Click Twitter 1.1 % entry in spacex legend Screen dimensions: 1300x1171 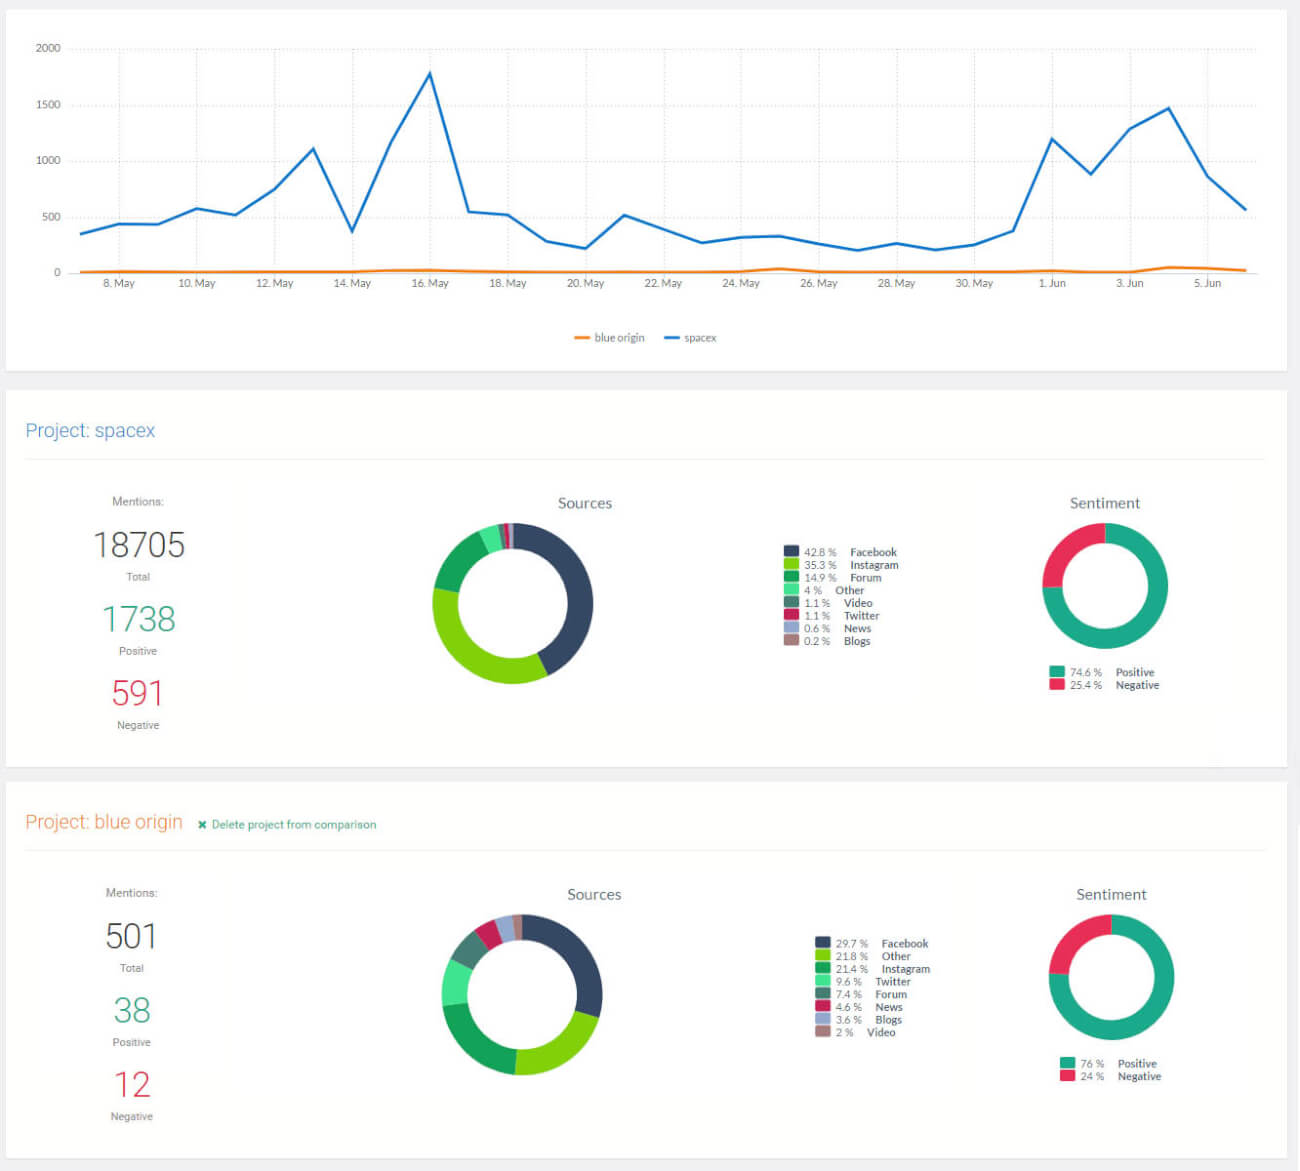pyautogui.click(x=831, y=615)
